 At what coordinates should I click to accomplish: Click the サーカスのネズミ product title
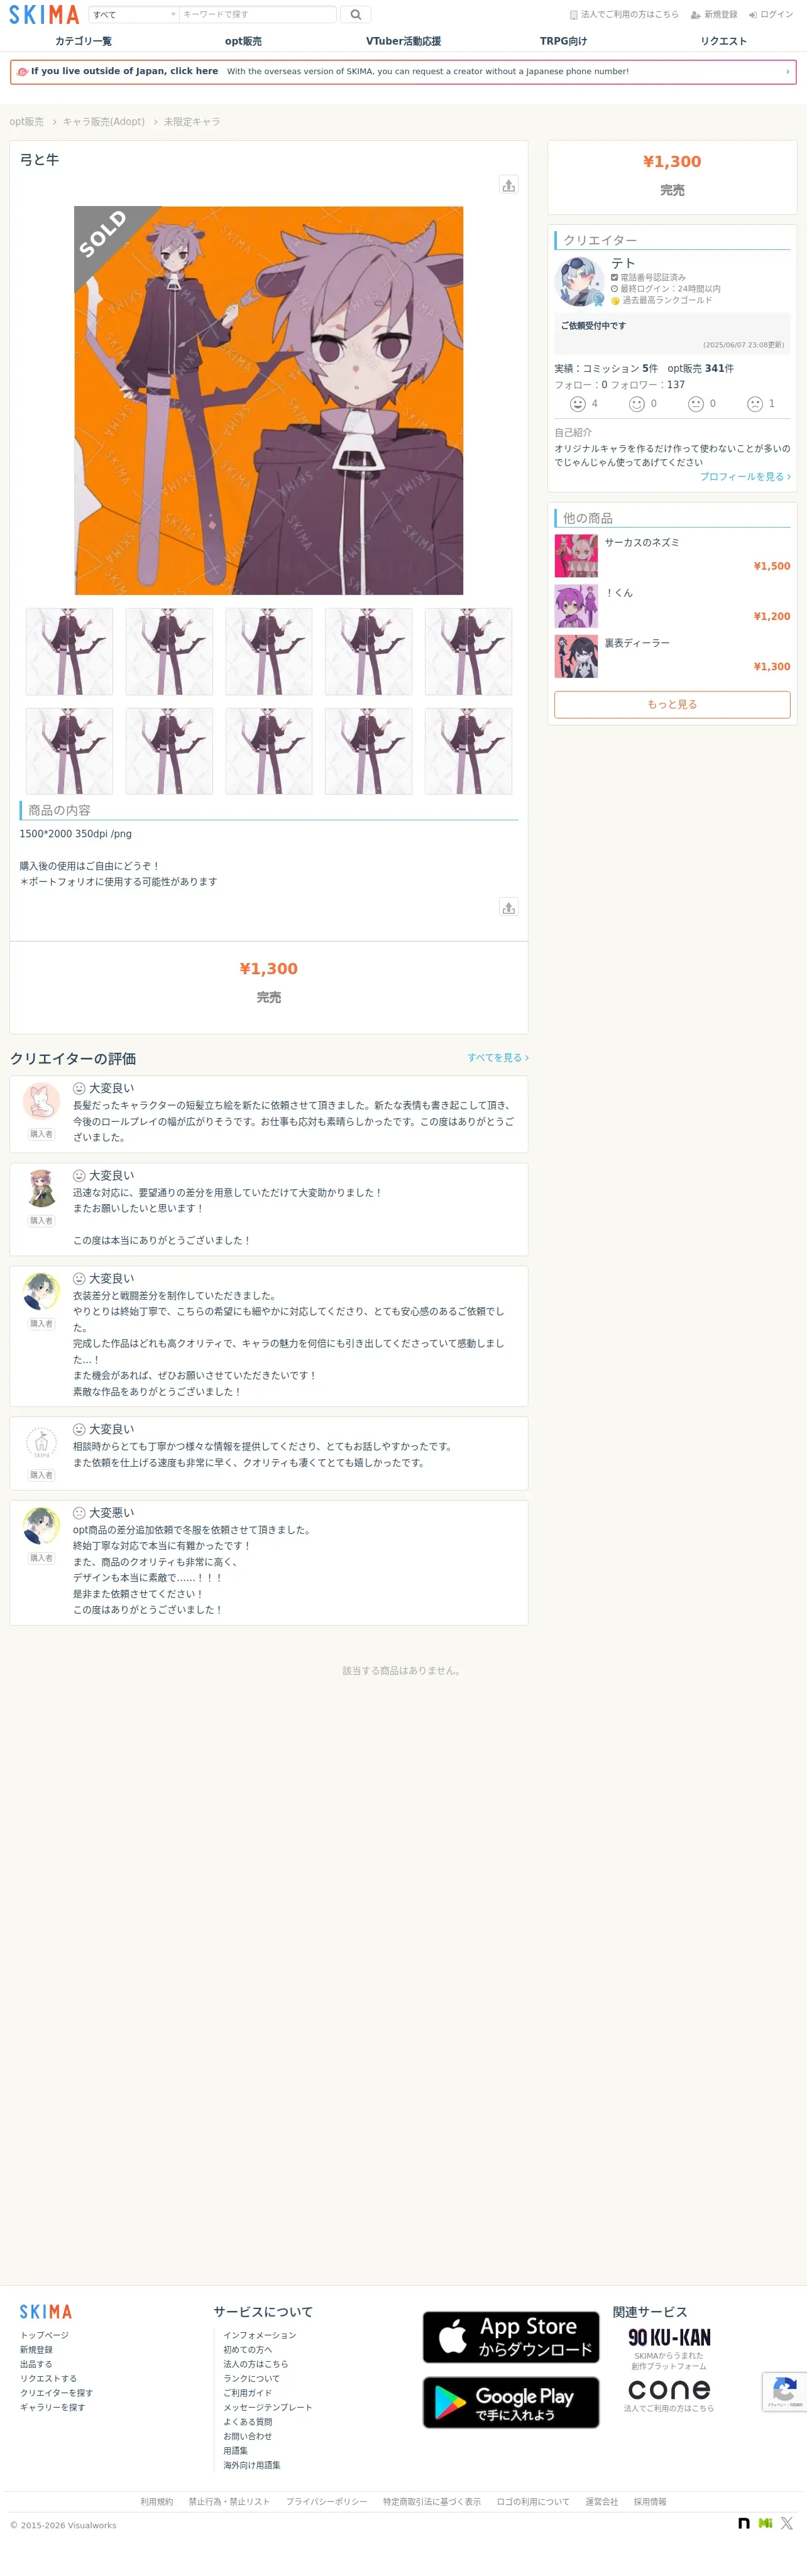[642, 543]
